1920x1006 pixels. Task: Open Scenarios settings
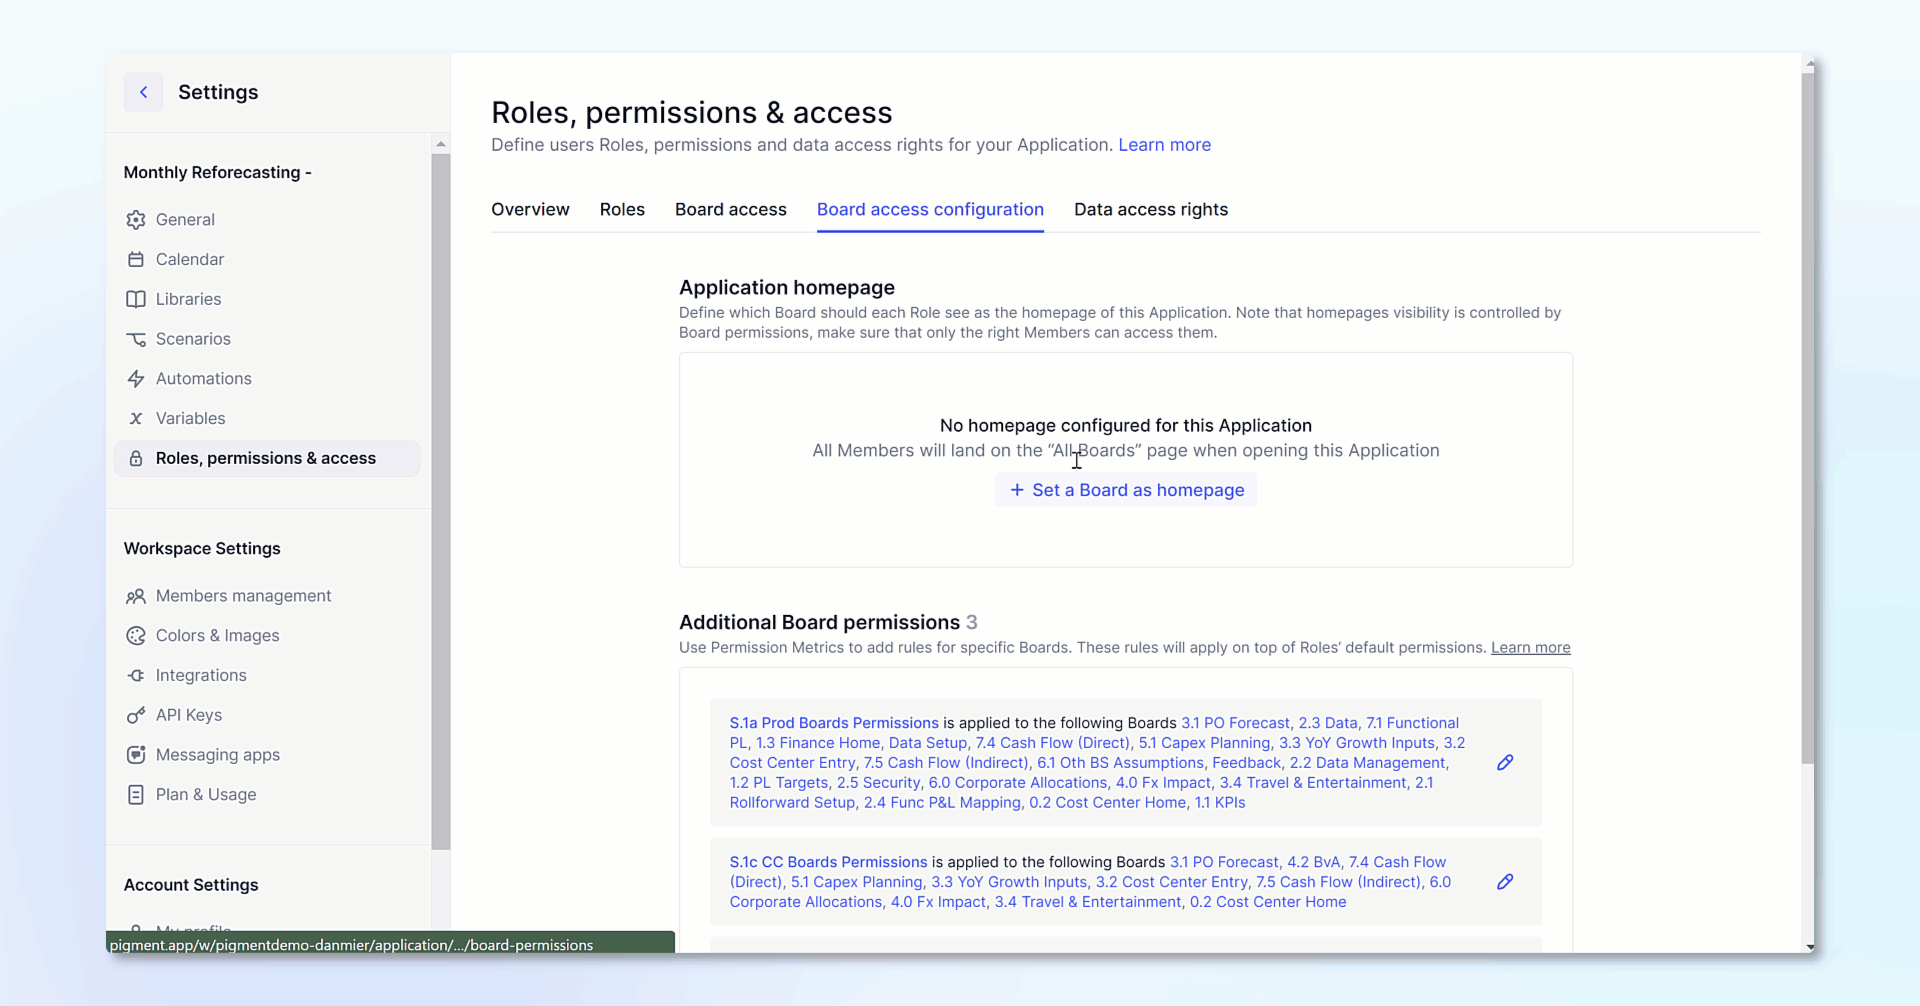tap(267, 339)
